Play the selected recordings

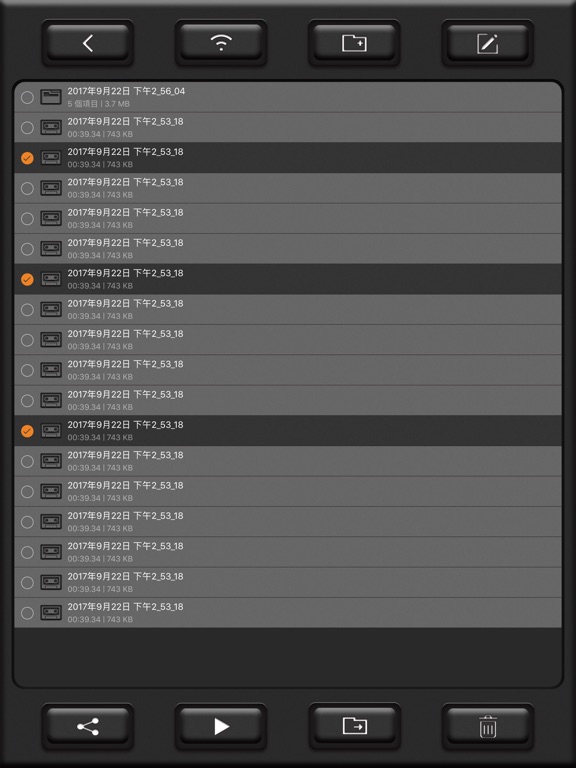(x=221, y=726)
